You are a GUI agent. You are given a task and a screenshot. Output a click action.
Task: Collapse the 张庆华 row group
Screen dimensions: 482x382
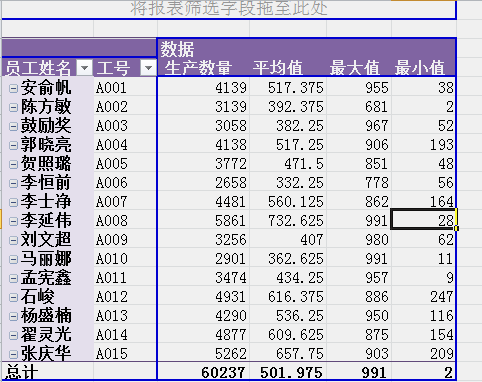click(x=13, y=354)
